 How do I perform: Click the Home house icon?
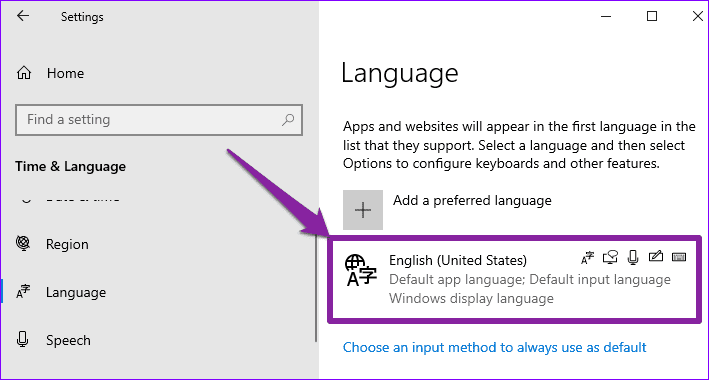click(x=24, y=73)
